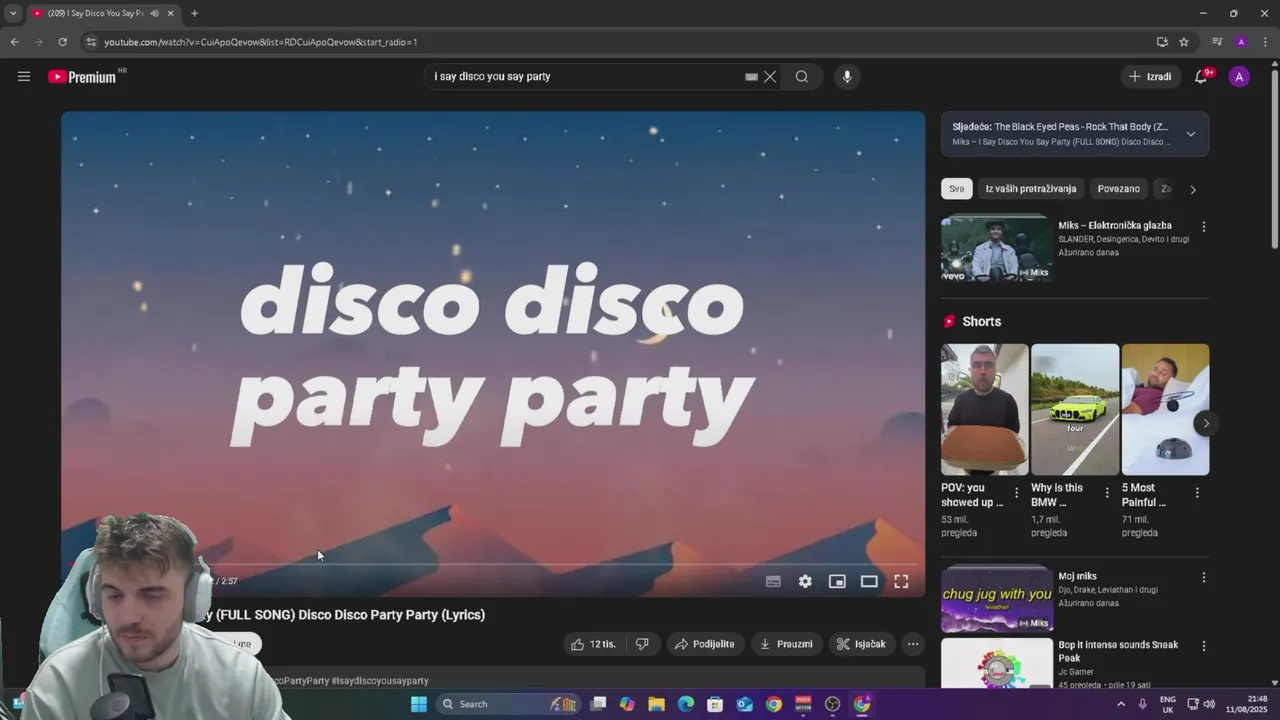
Task: Expand the Sljedeće playlist panel chevron
Action: pos(1190,134)
